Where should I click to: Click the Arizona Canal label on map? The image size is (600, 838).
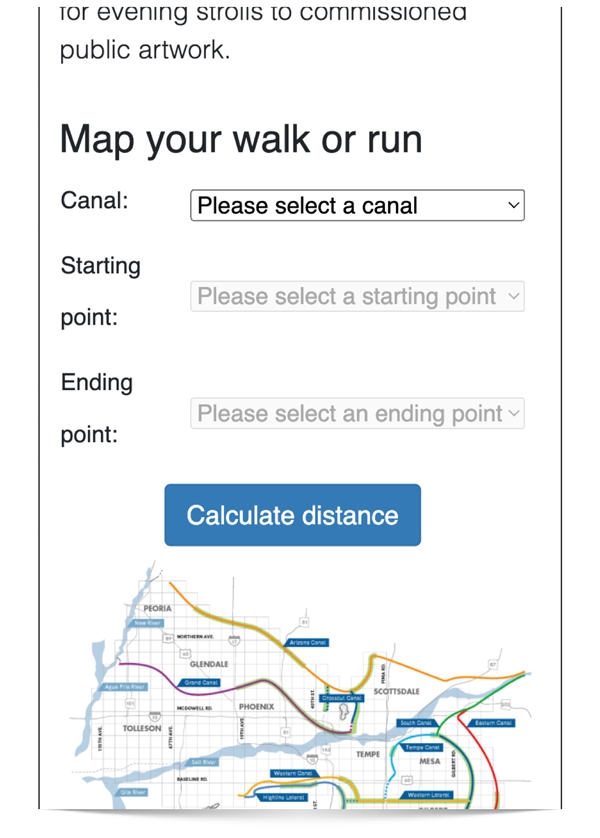click(307, 642)
